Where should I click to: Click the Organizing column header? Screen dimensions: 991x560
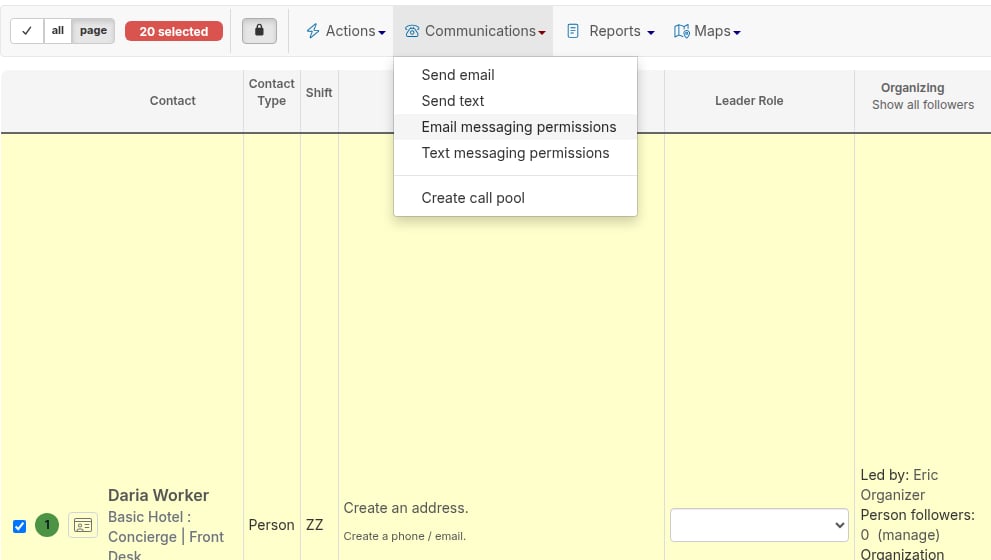point(913,88)
